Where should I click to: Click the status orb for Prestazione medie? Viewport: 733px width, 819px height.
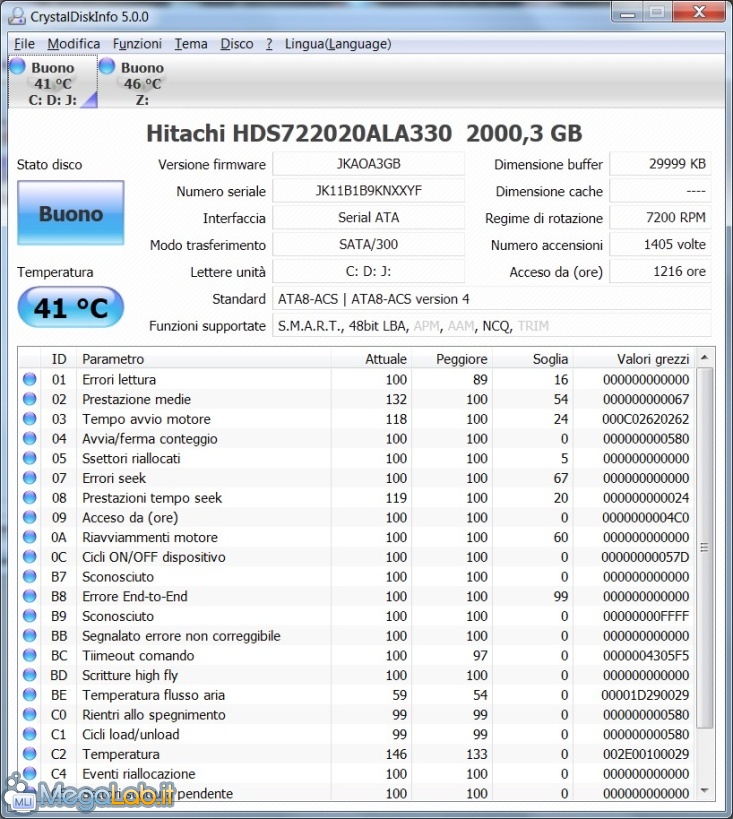30,399
